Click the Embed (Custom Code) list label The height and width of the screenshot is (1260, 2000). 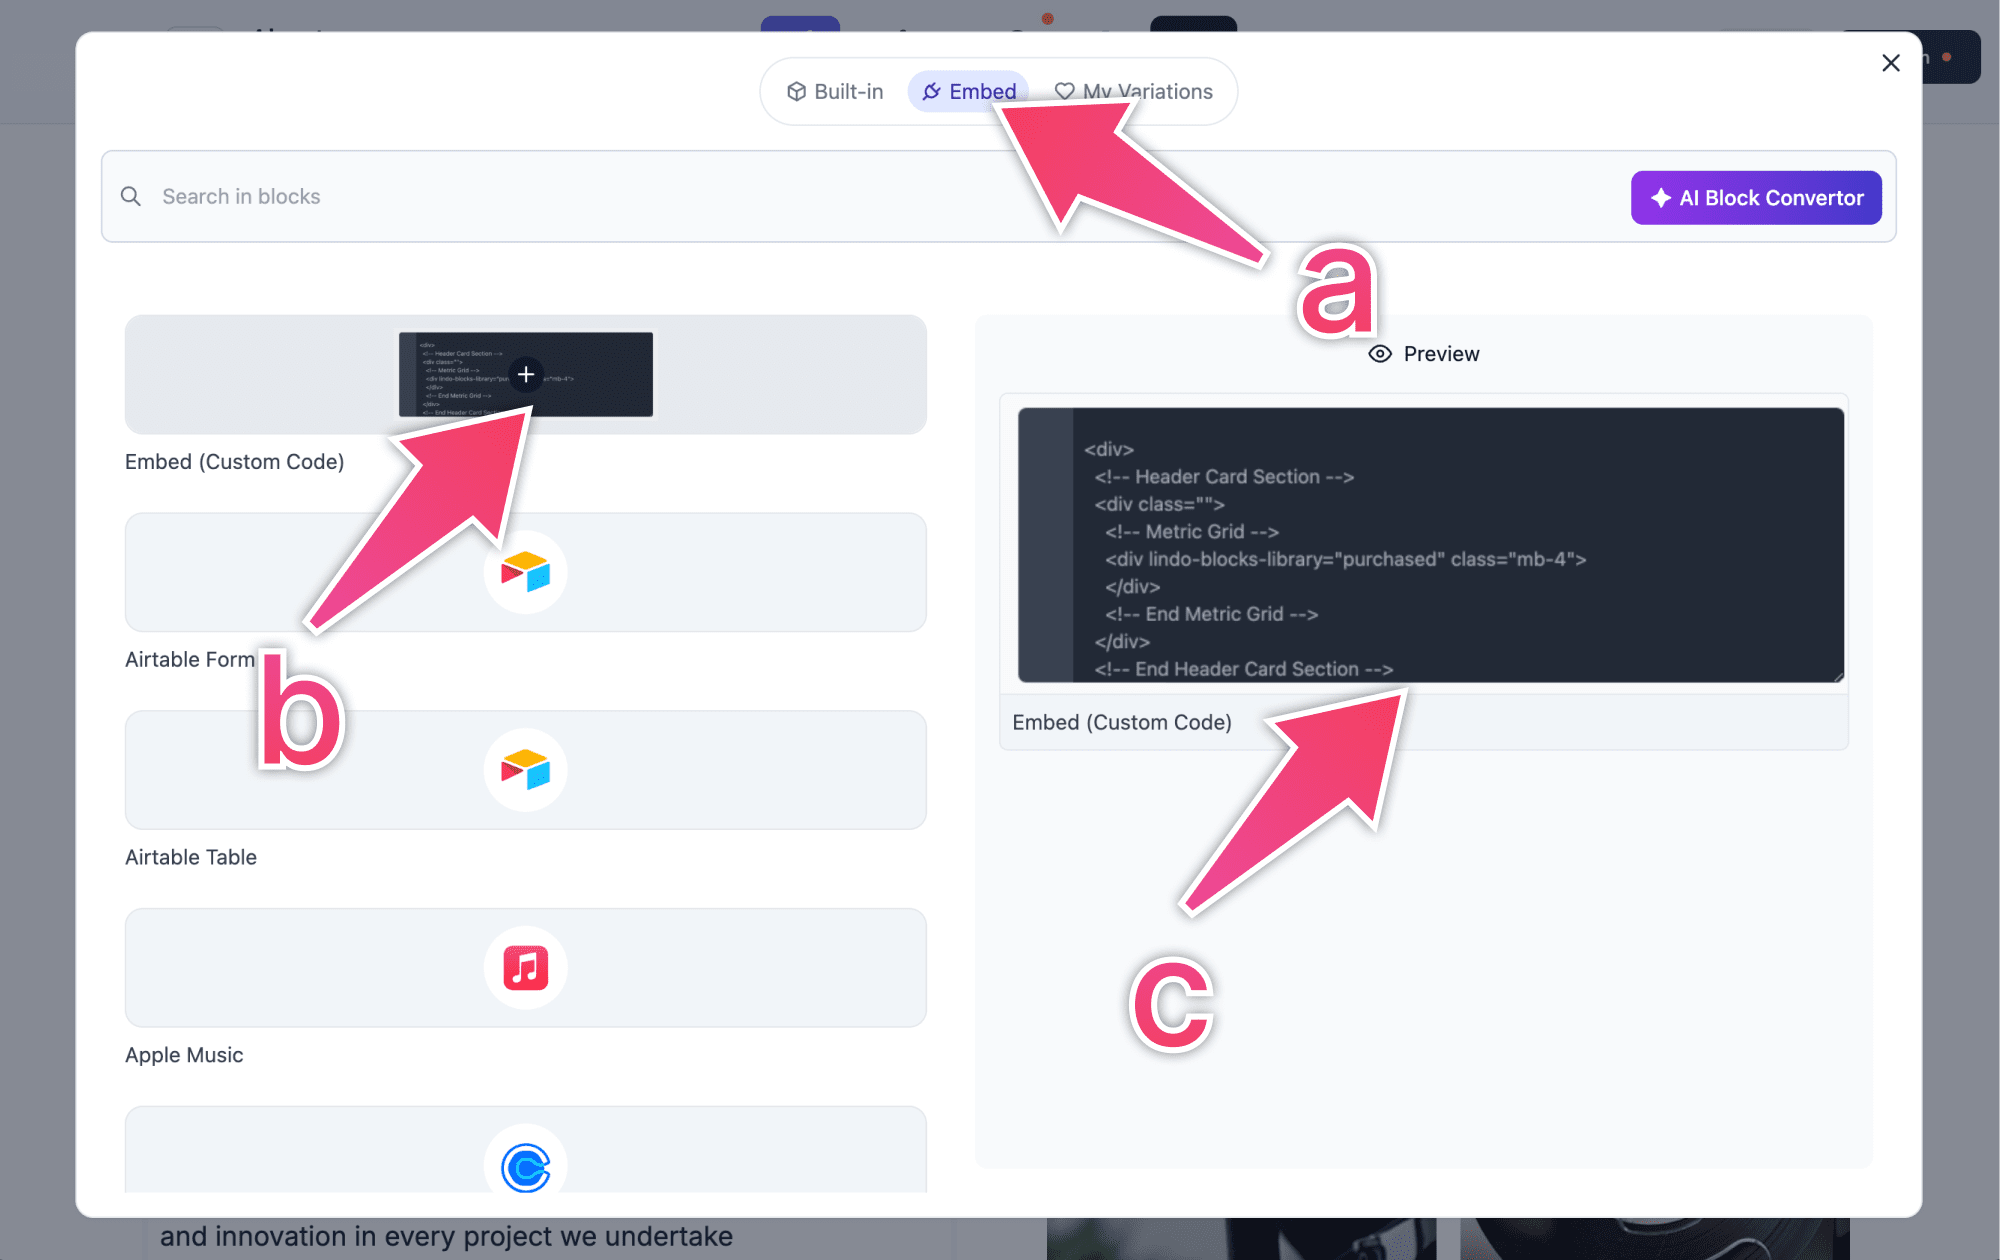[x=235, y=462]
